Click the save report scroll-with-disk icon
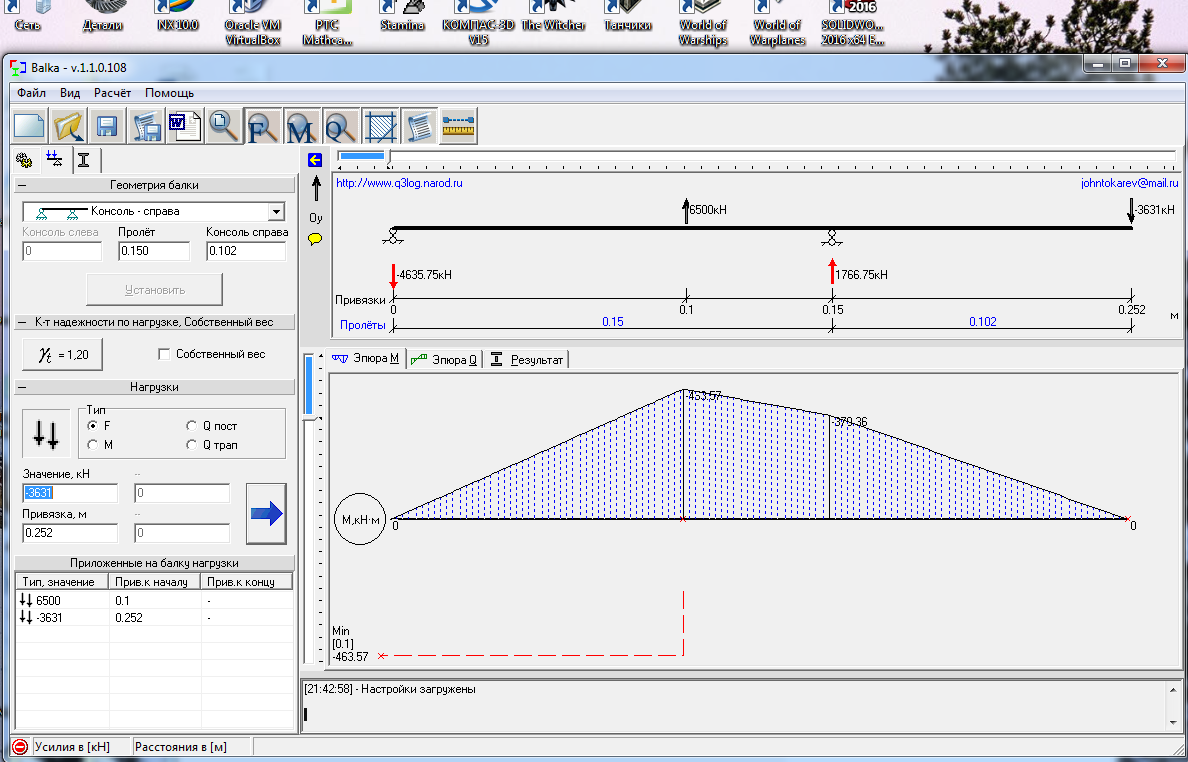 (x=147, y=126)
